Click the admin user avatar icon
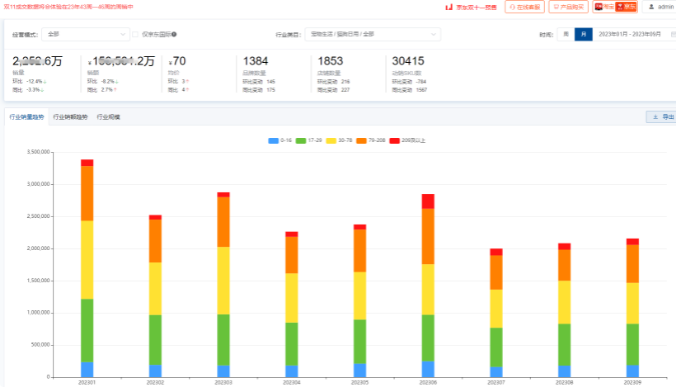 point(651,7)
